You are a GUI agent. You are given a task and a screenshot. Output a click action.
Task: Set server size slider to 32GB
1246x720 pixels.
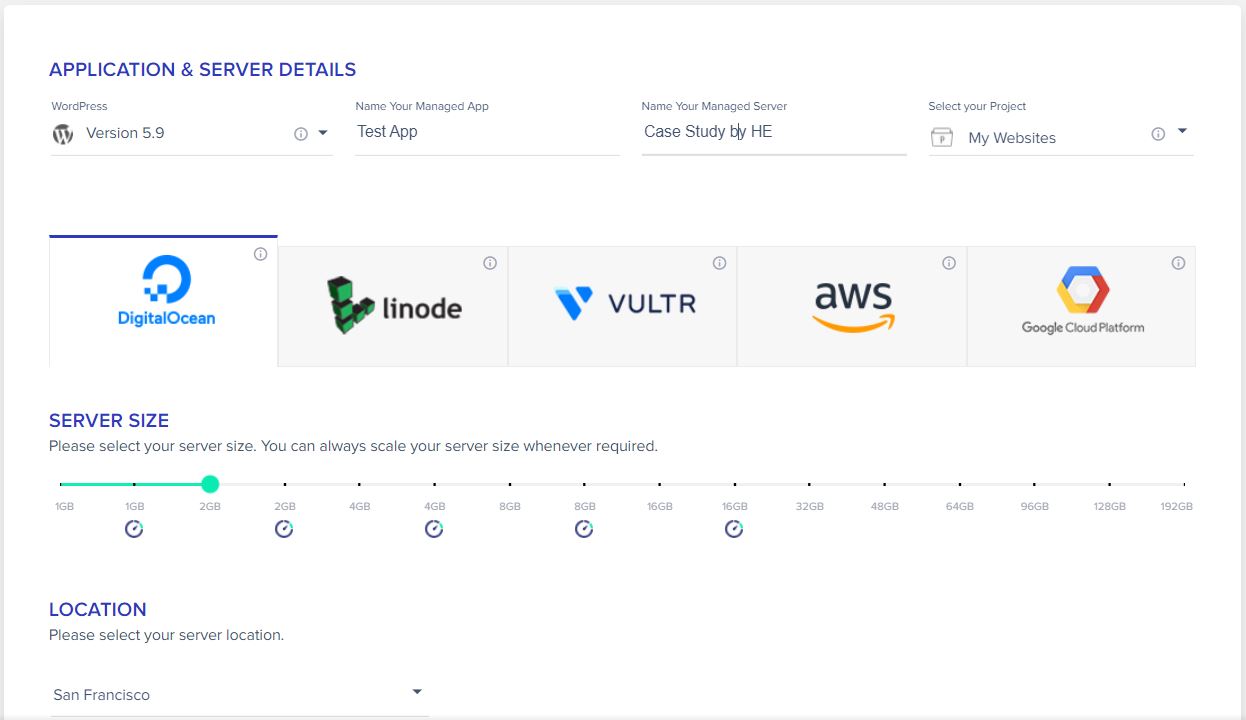click(x=810, y=484)
